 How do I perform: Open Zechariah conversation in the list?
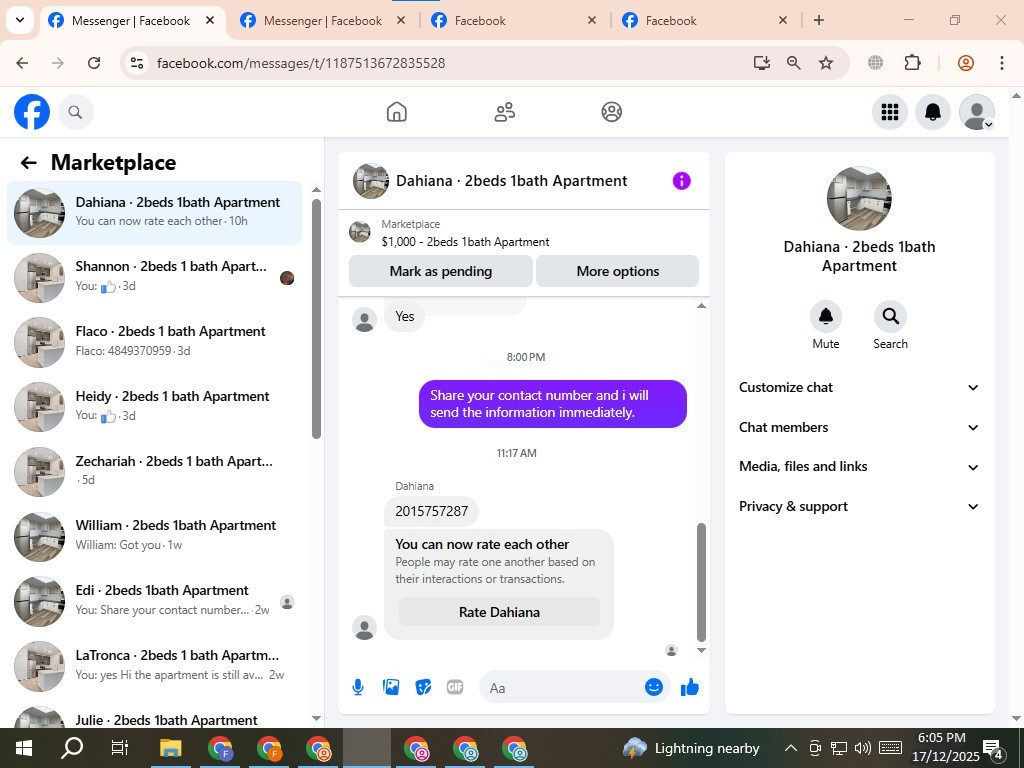click(x=155, y=472)
